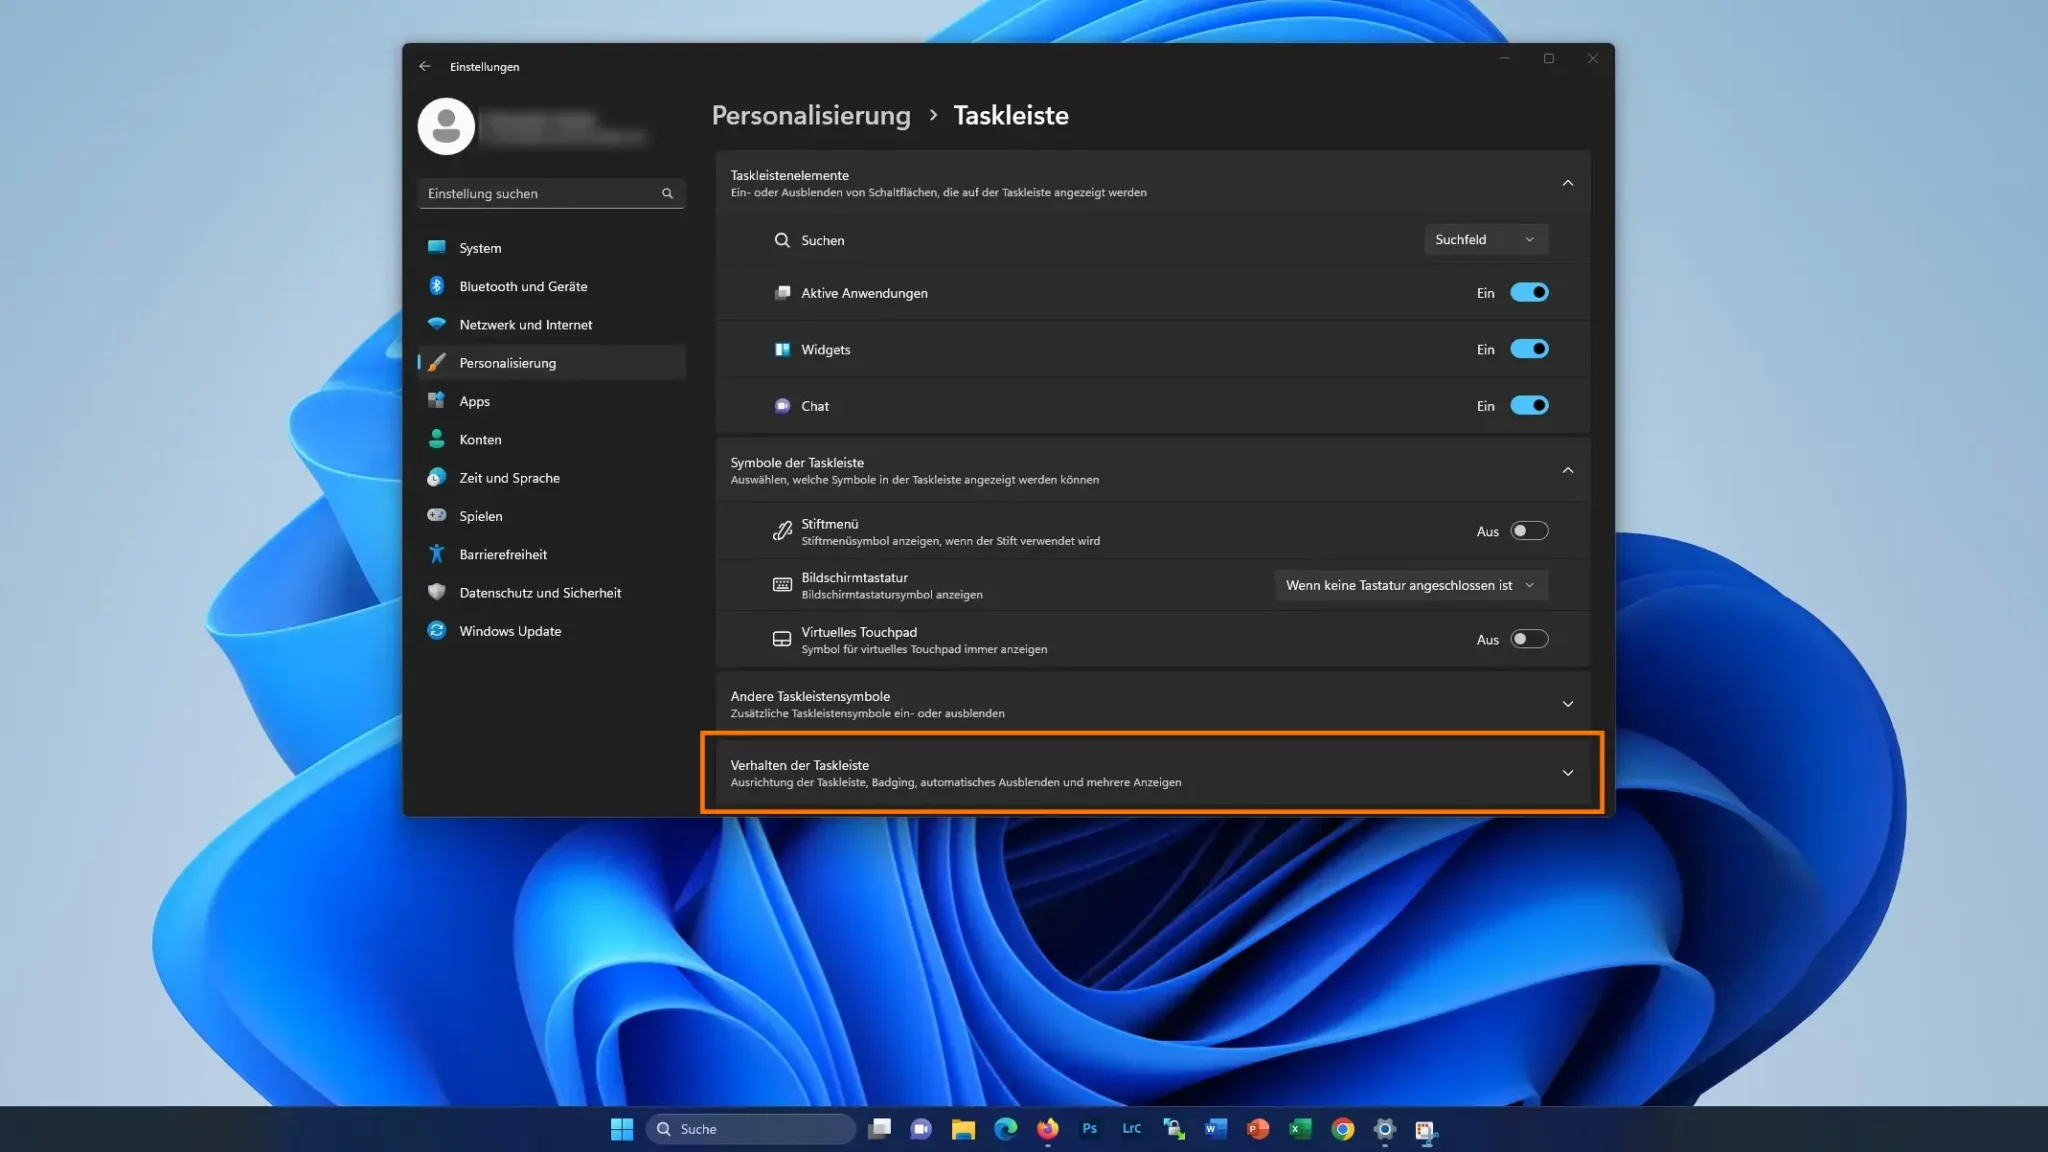Open Excel from the taskbar
Image resolution: width=2048 pixels, height=1152 pixels.
(x=1300, y=1129)
